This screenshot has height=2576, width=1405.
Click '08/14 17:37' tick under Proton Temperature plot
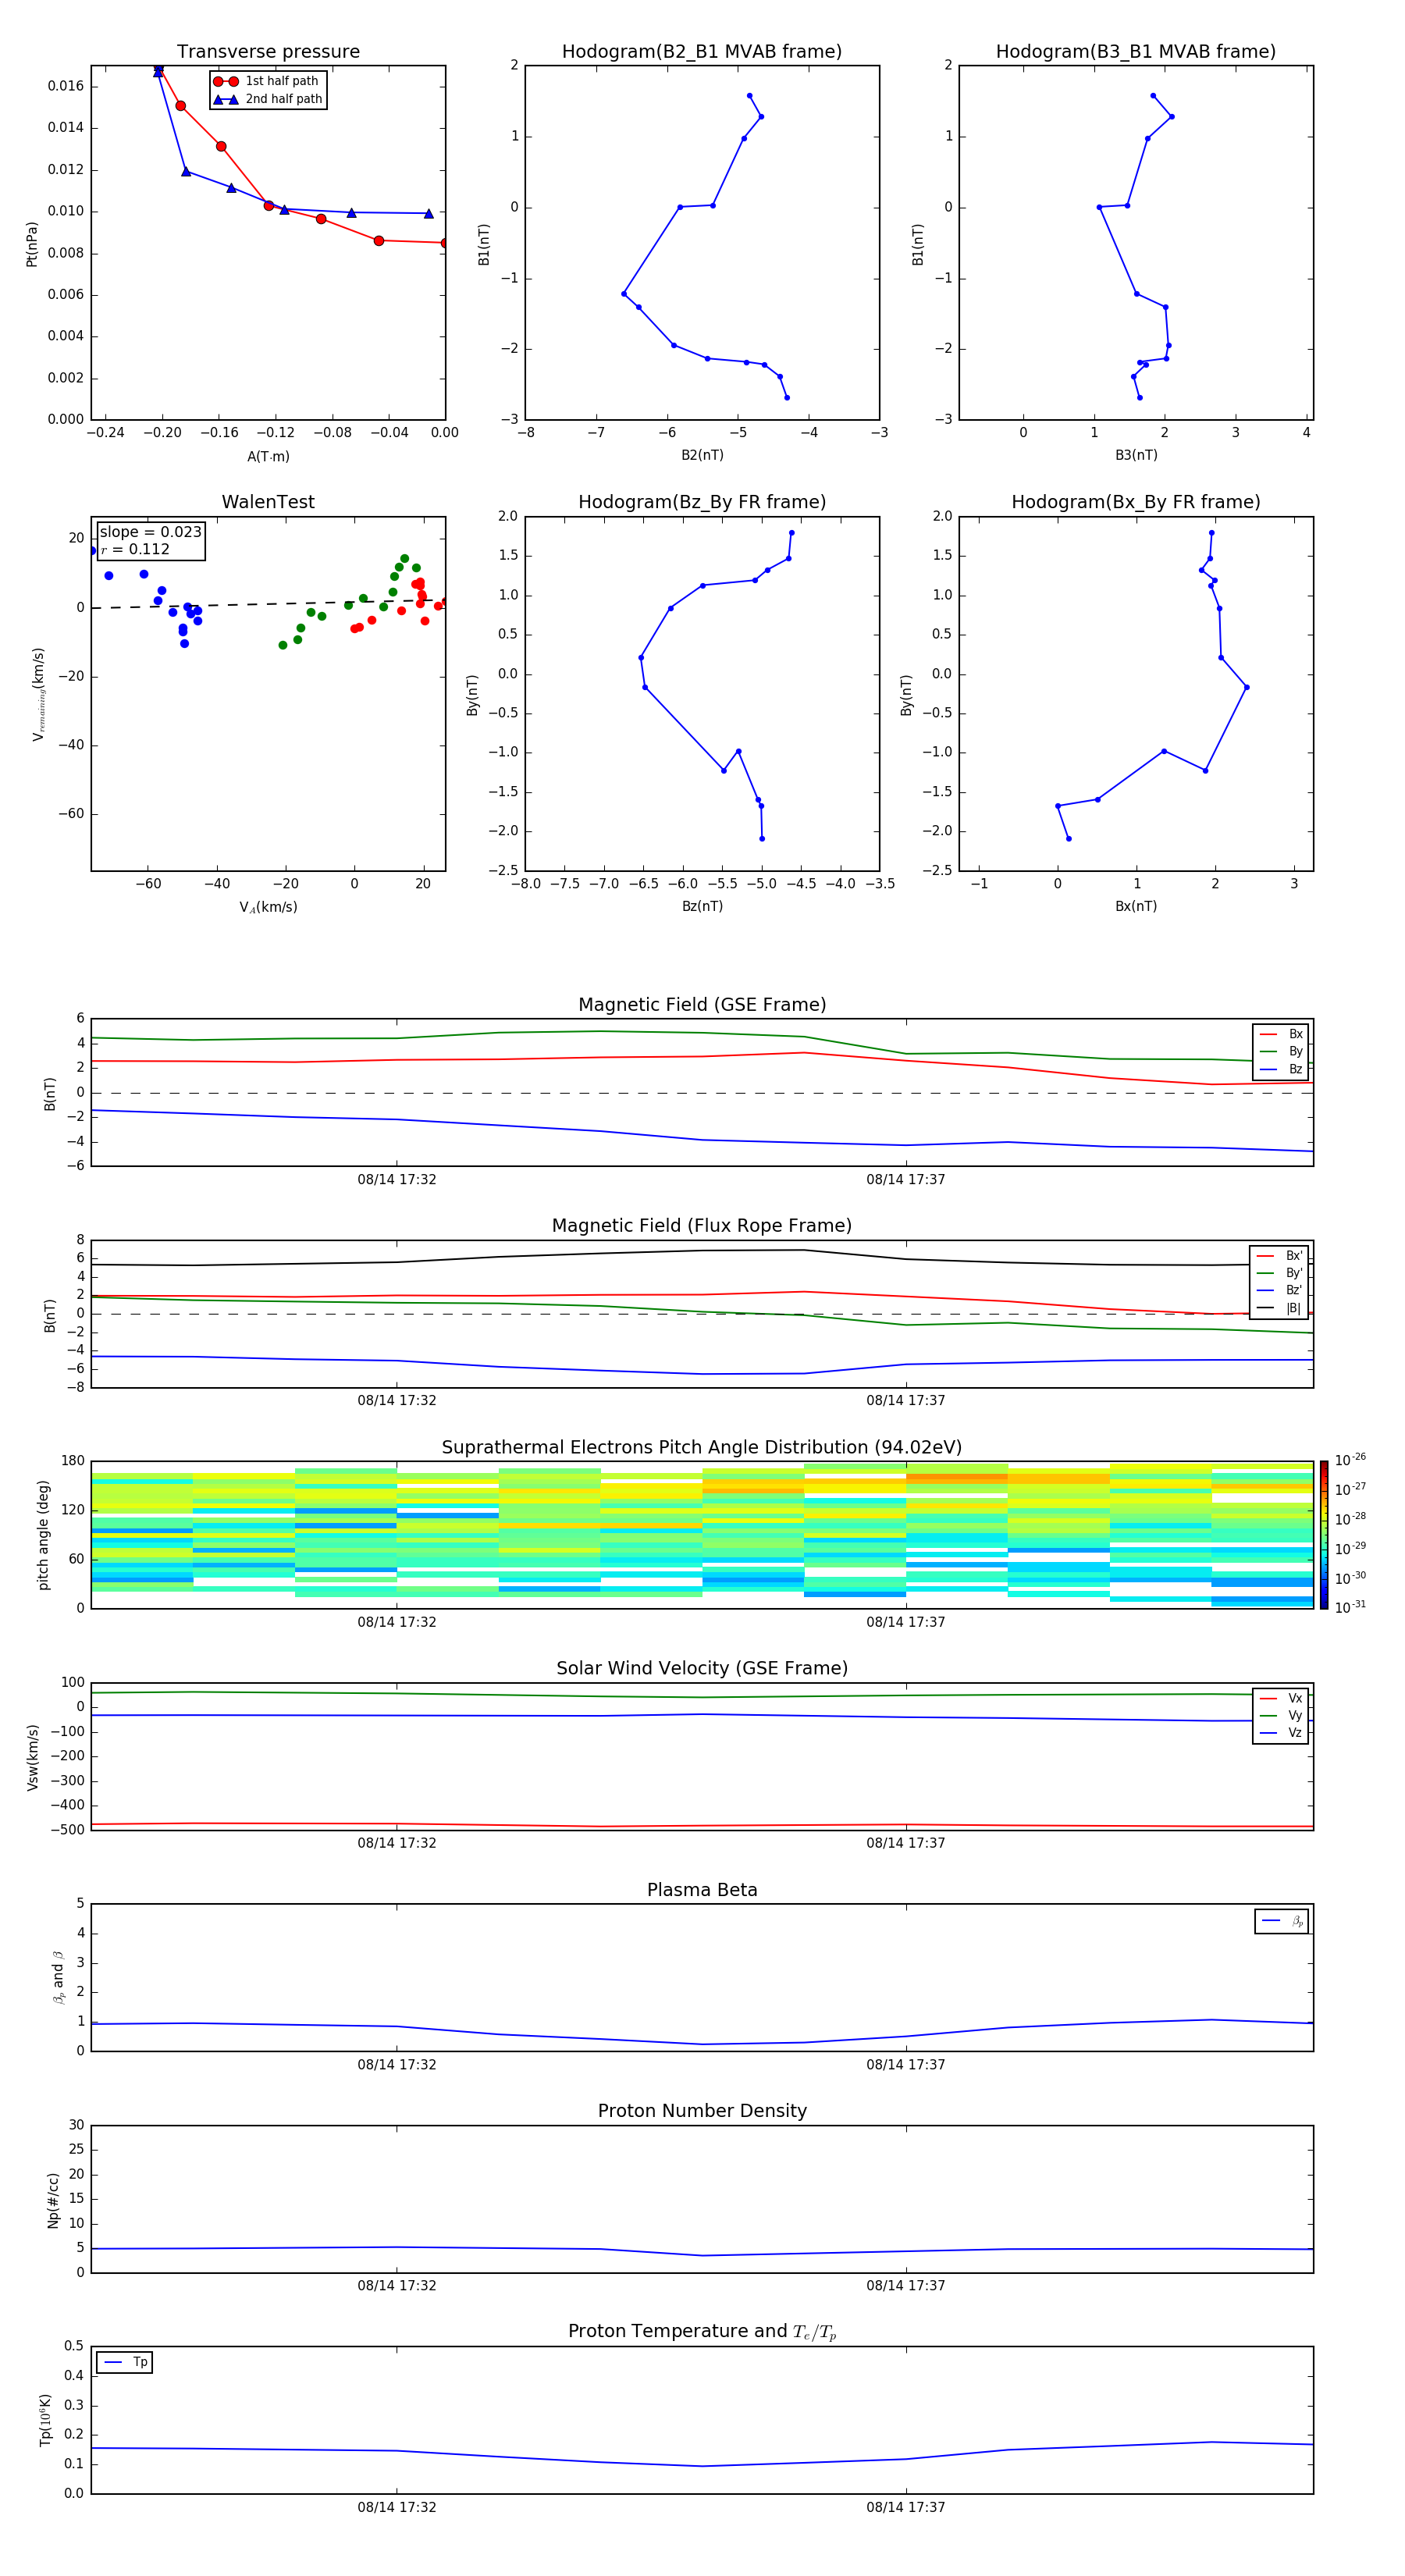(906, 2507)
